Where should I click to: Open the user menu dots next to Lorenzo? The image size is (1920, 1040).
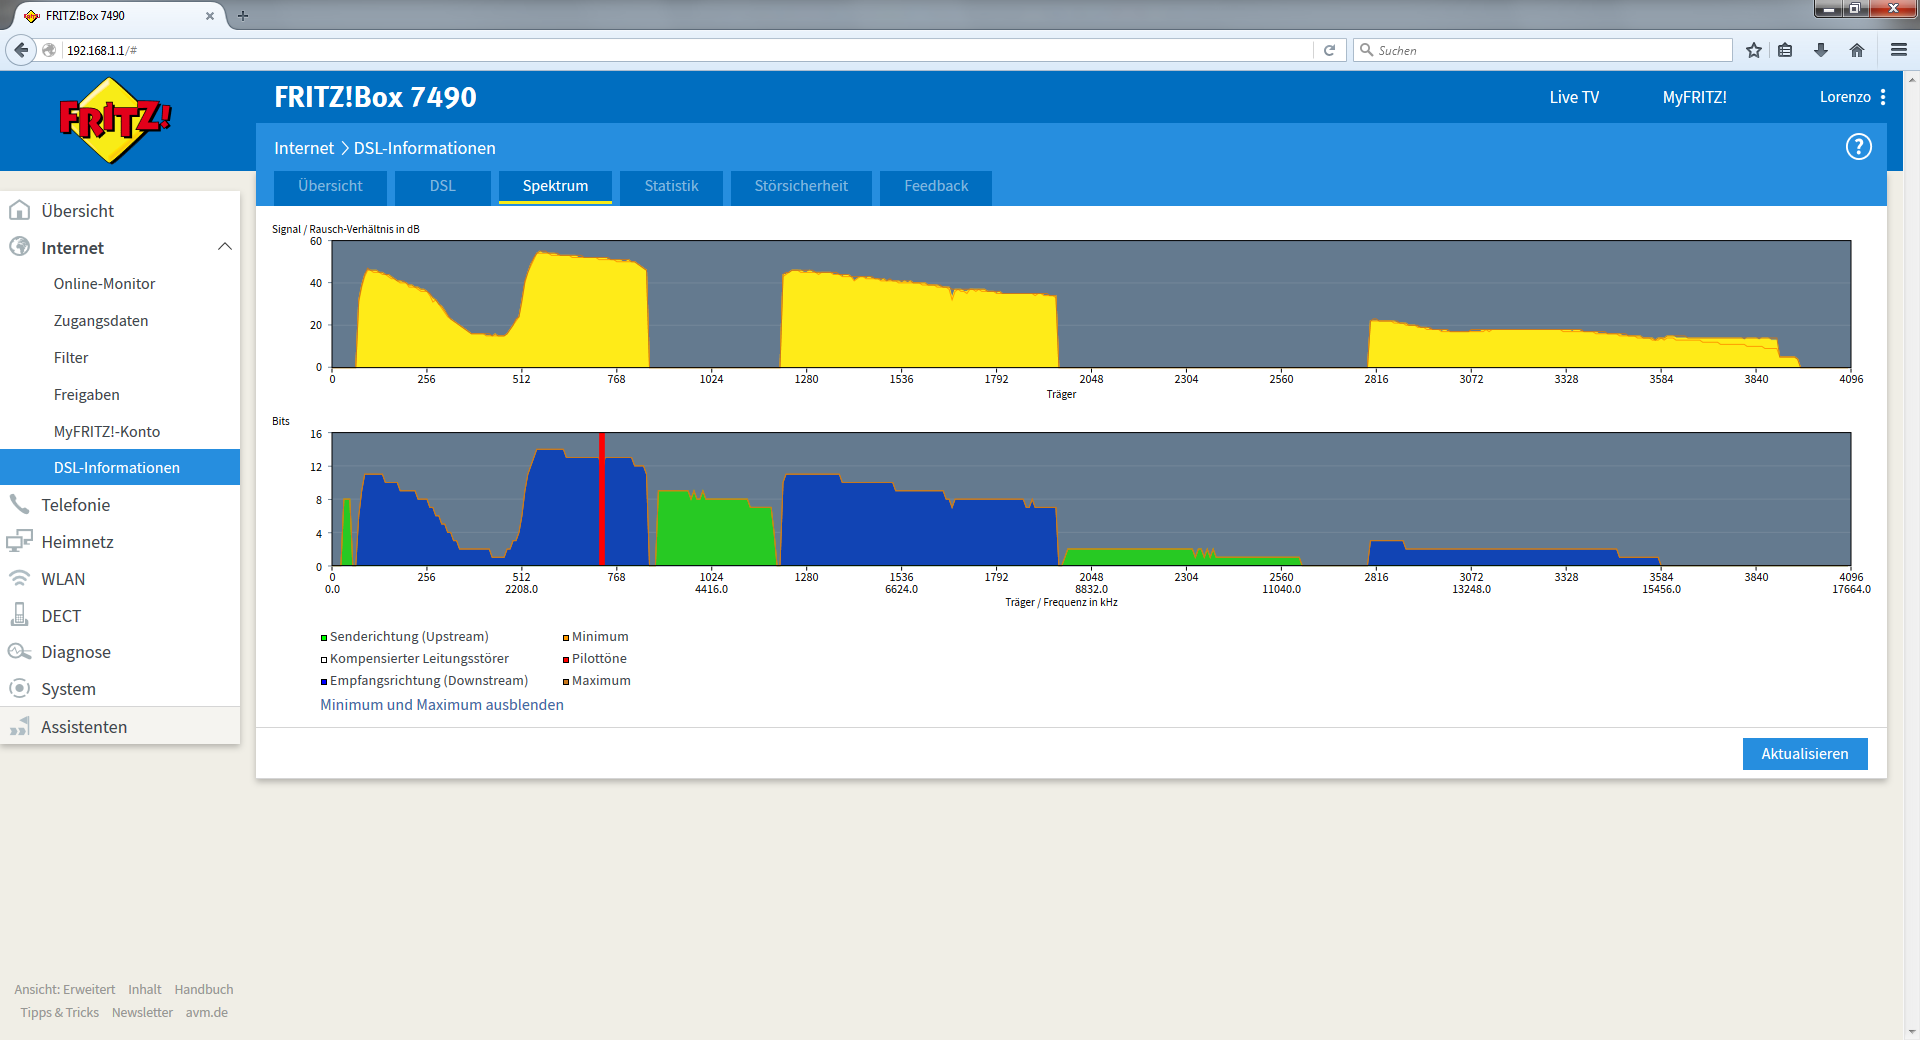coord(1883,97)
